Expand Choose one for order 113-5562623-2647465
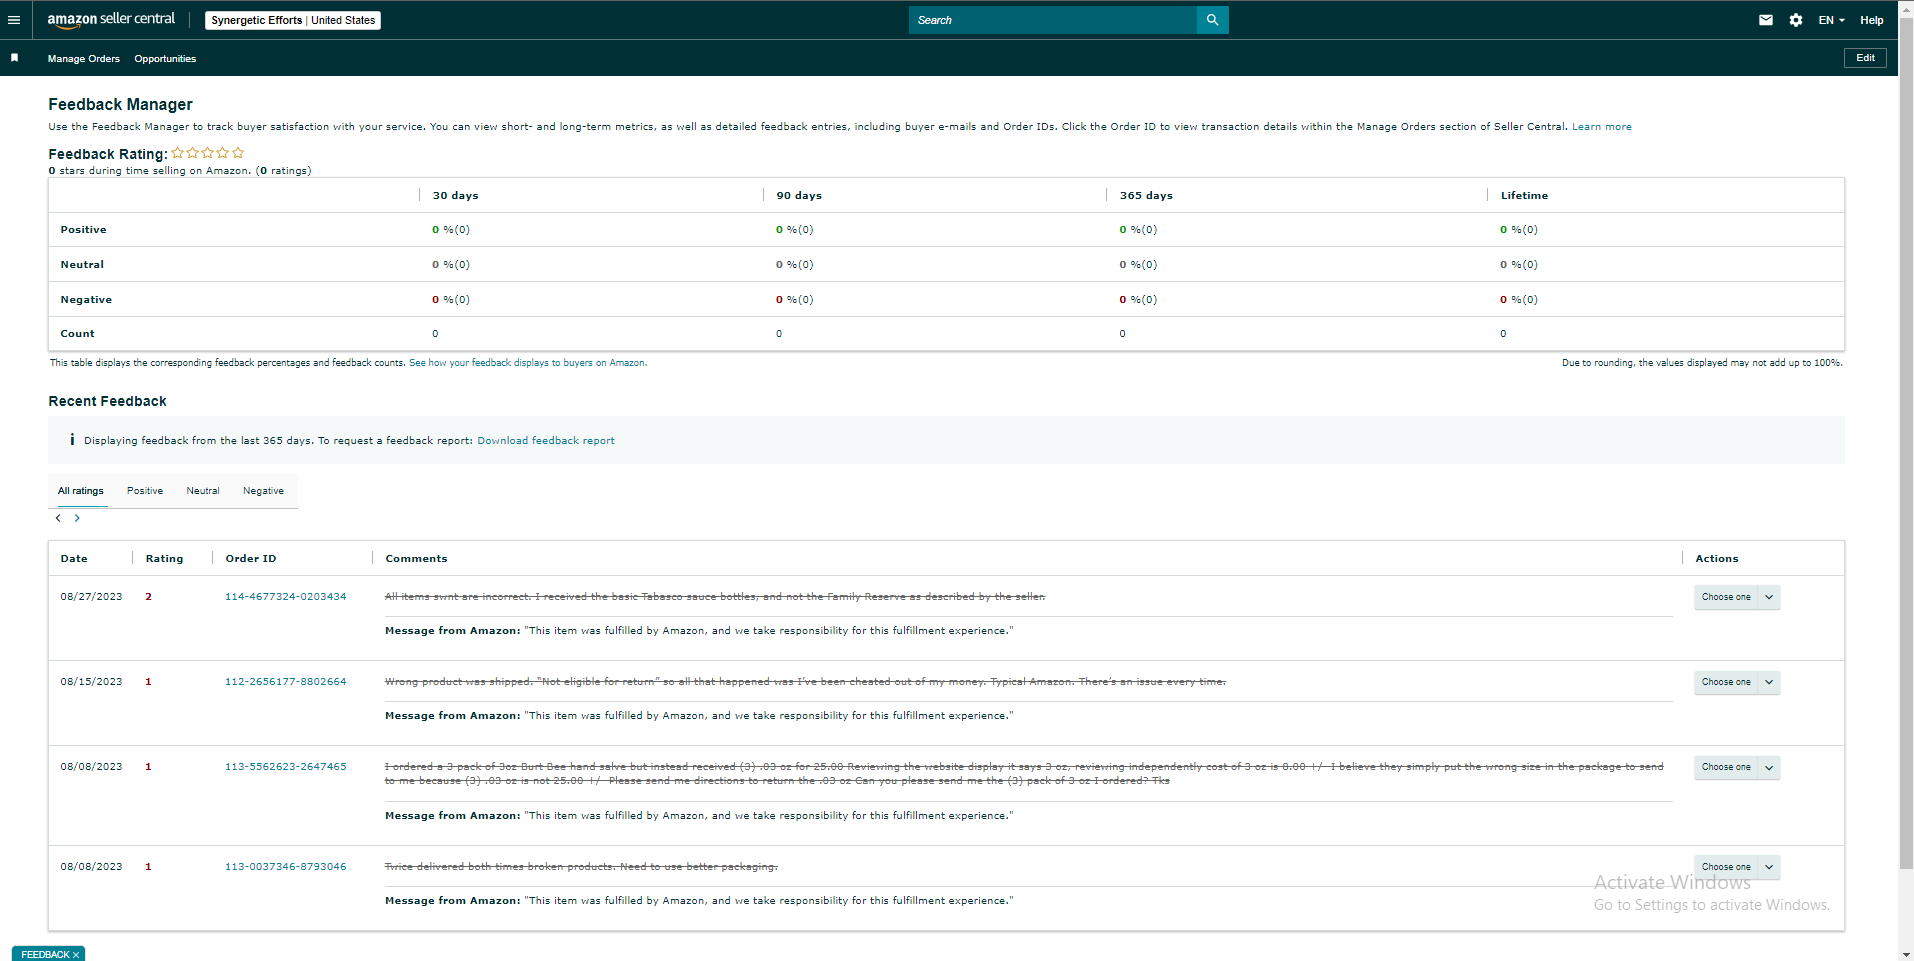Image resolution: width=1914 pixels, height=961 pixels. coord(1737,767)
